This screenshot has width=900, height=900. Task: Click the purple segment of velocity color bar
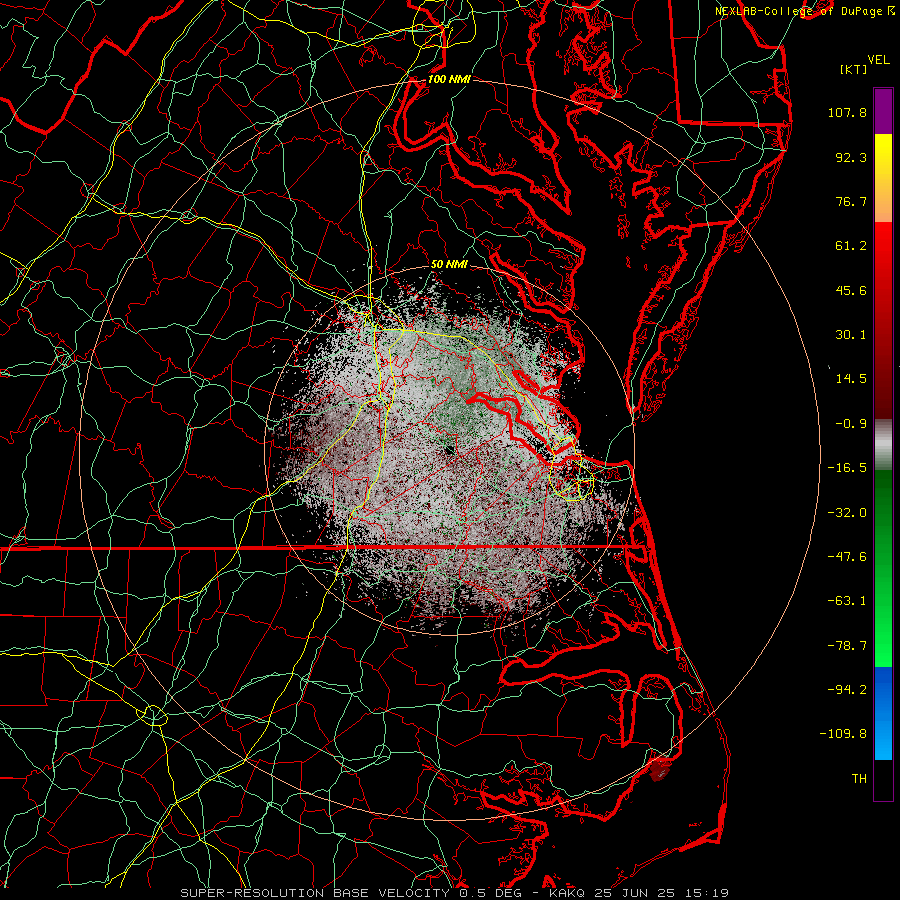883,111
